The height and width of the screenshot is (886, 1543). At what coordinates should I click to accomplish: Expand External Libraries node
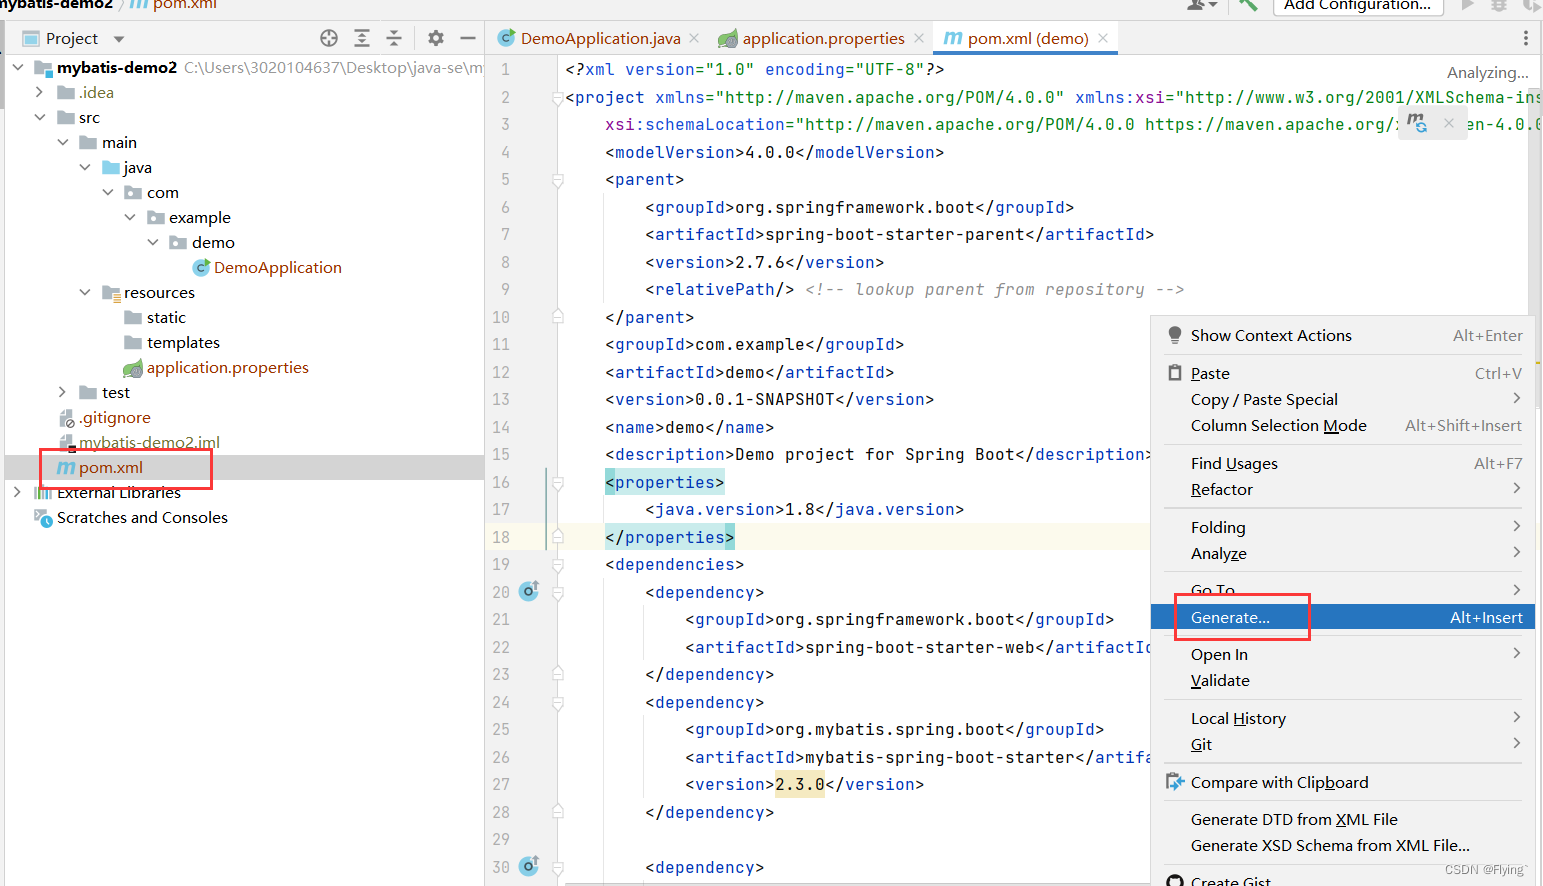(17, 492)
